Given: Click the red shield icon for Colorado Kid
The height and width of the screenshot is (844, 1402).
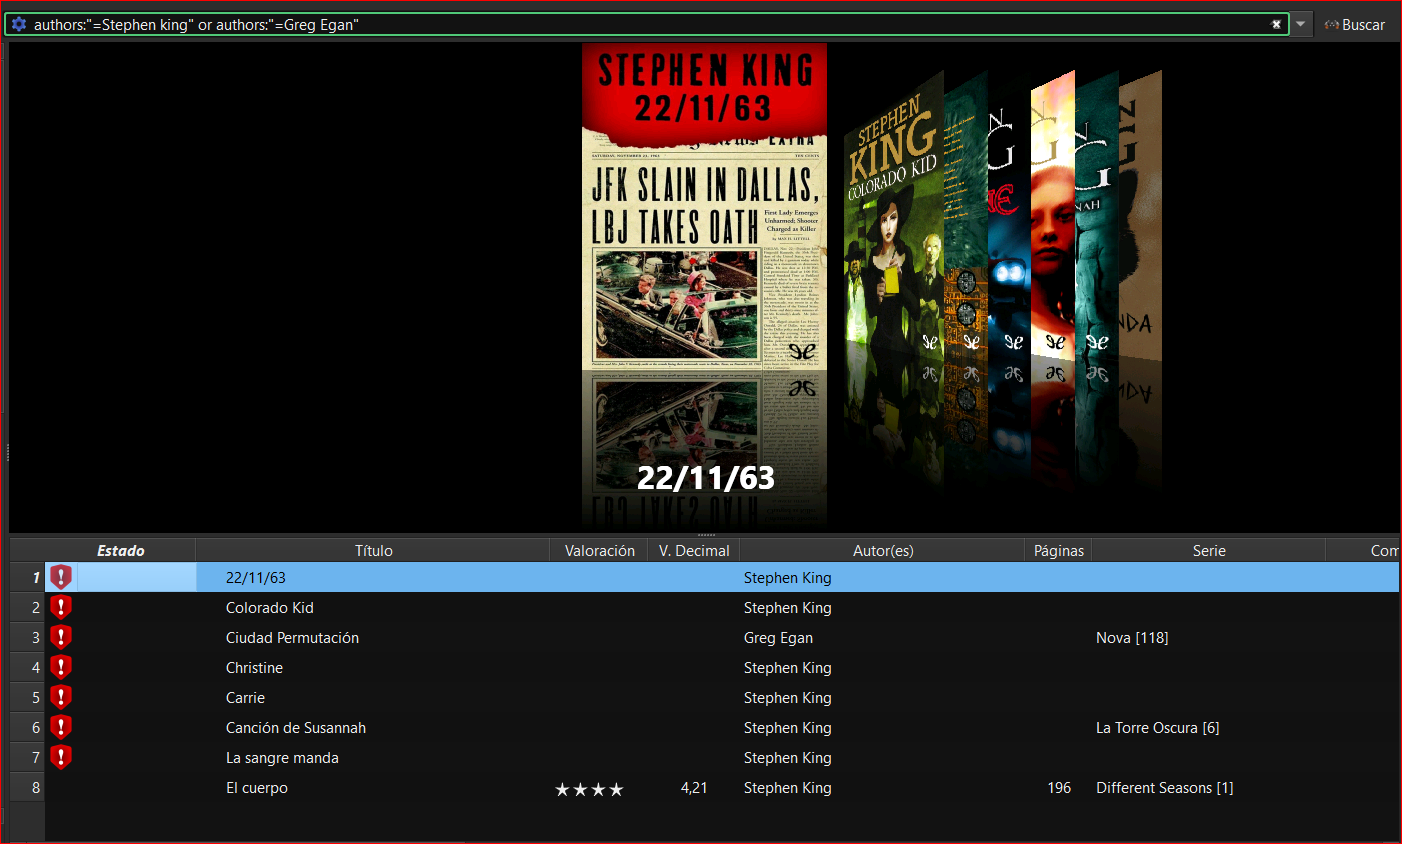Looking at the screenshot, I should point(61,607).
